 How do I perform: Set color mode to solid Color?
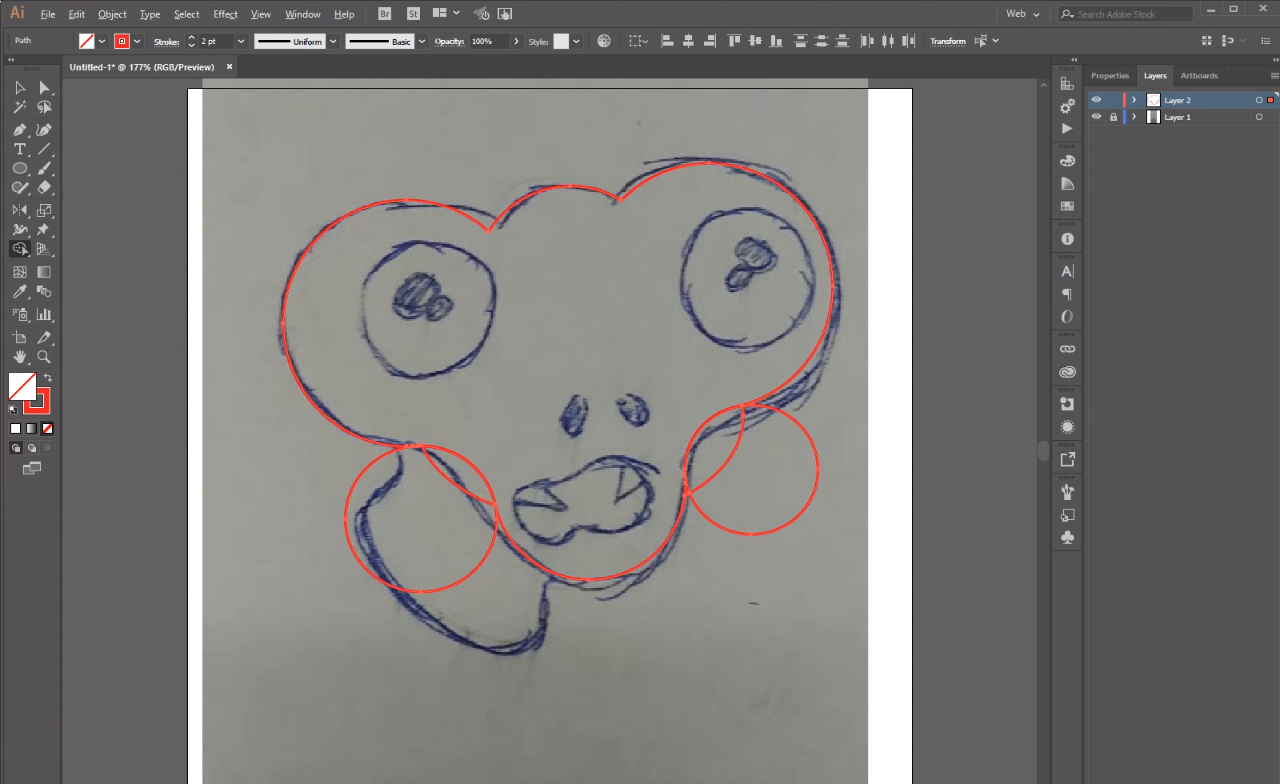[x=16, y=428]
